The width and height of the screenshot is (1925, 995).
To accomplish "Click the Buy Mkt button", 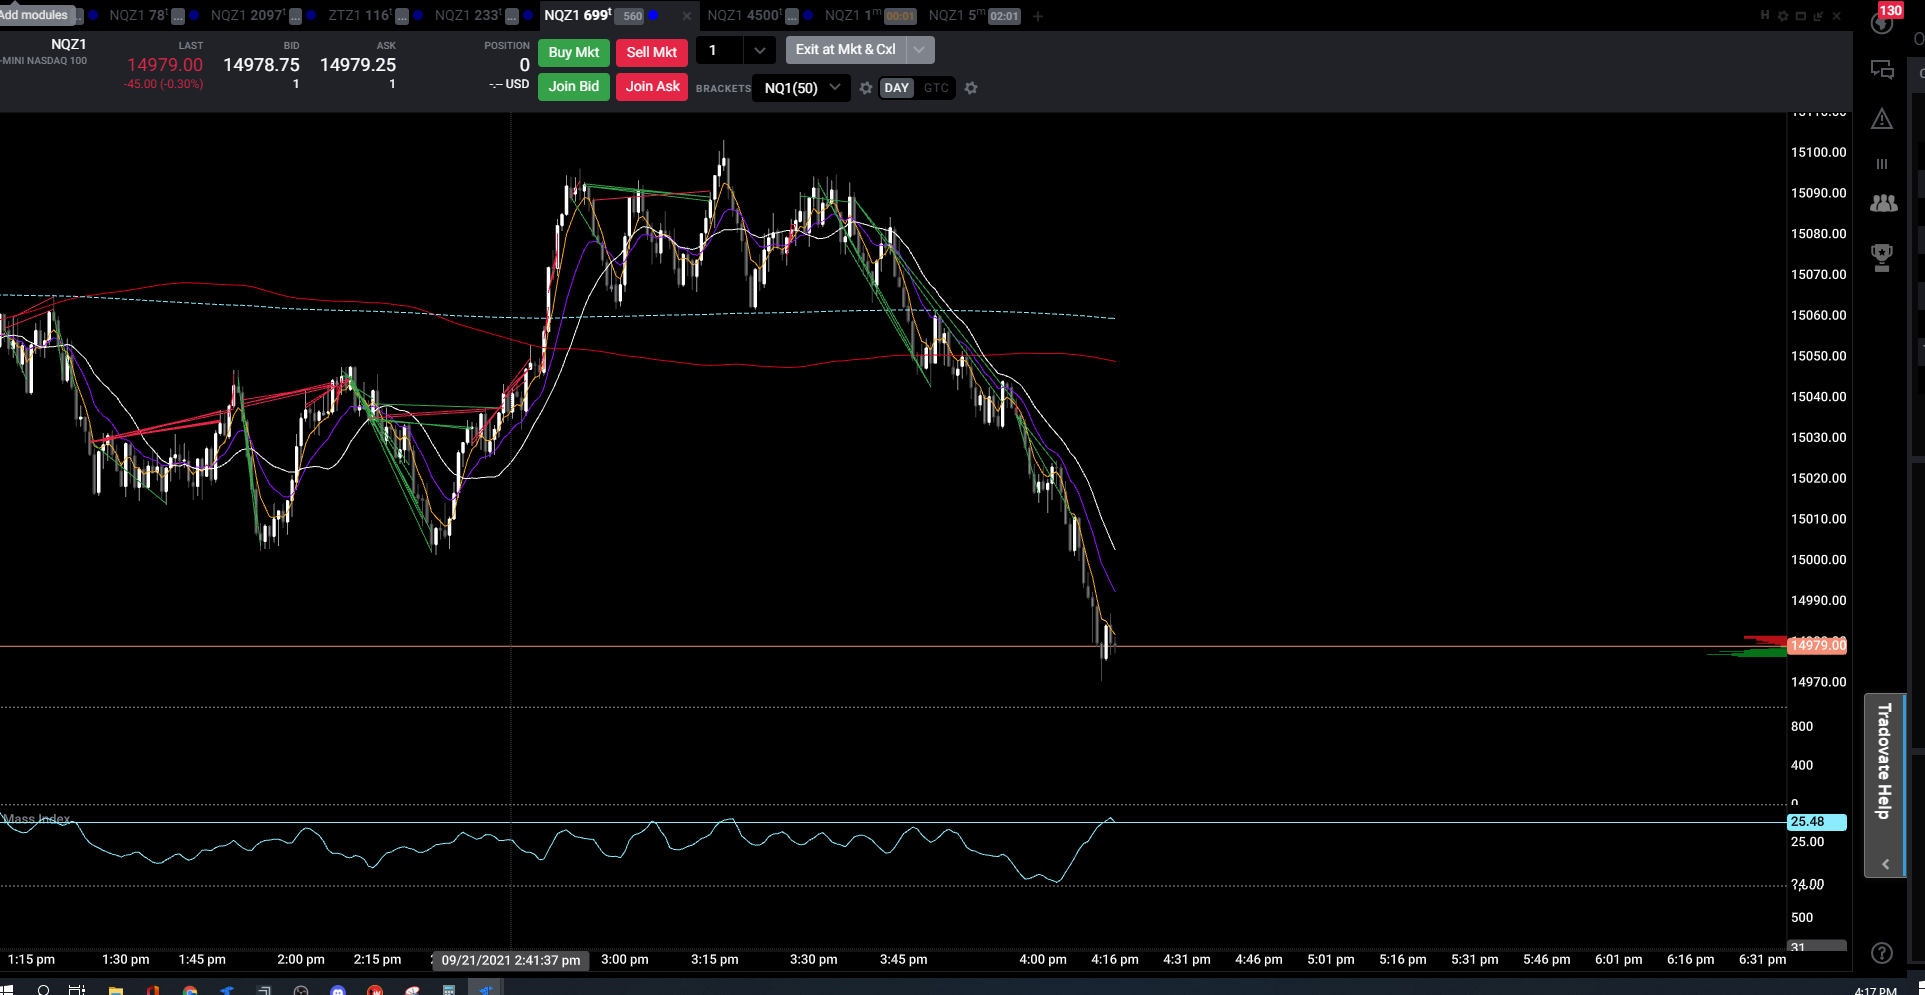I will [x=574, y=52].
